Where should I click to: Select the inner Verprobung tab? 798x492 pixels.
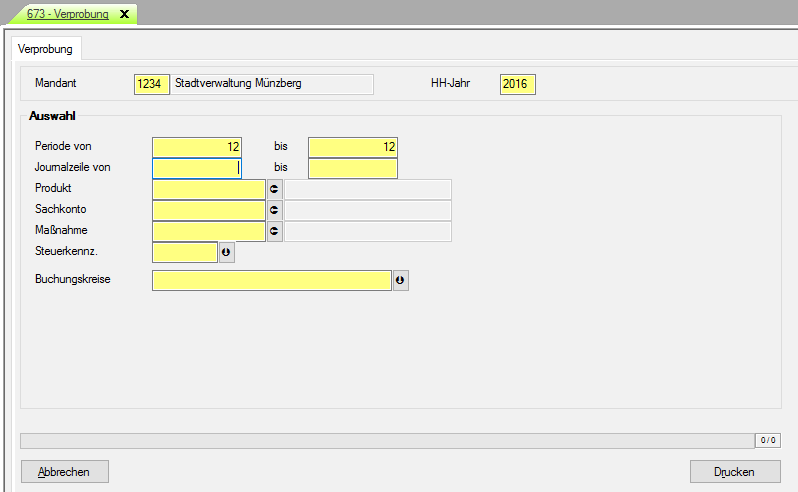(x=45, y=49)
